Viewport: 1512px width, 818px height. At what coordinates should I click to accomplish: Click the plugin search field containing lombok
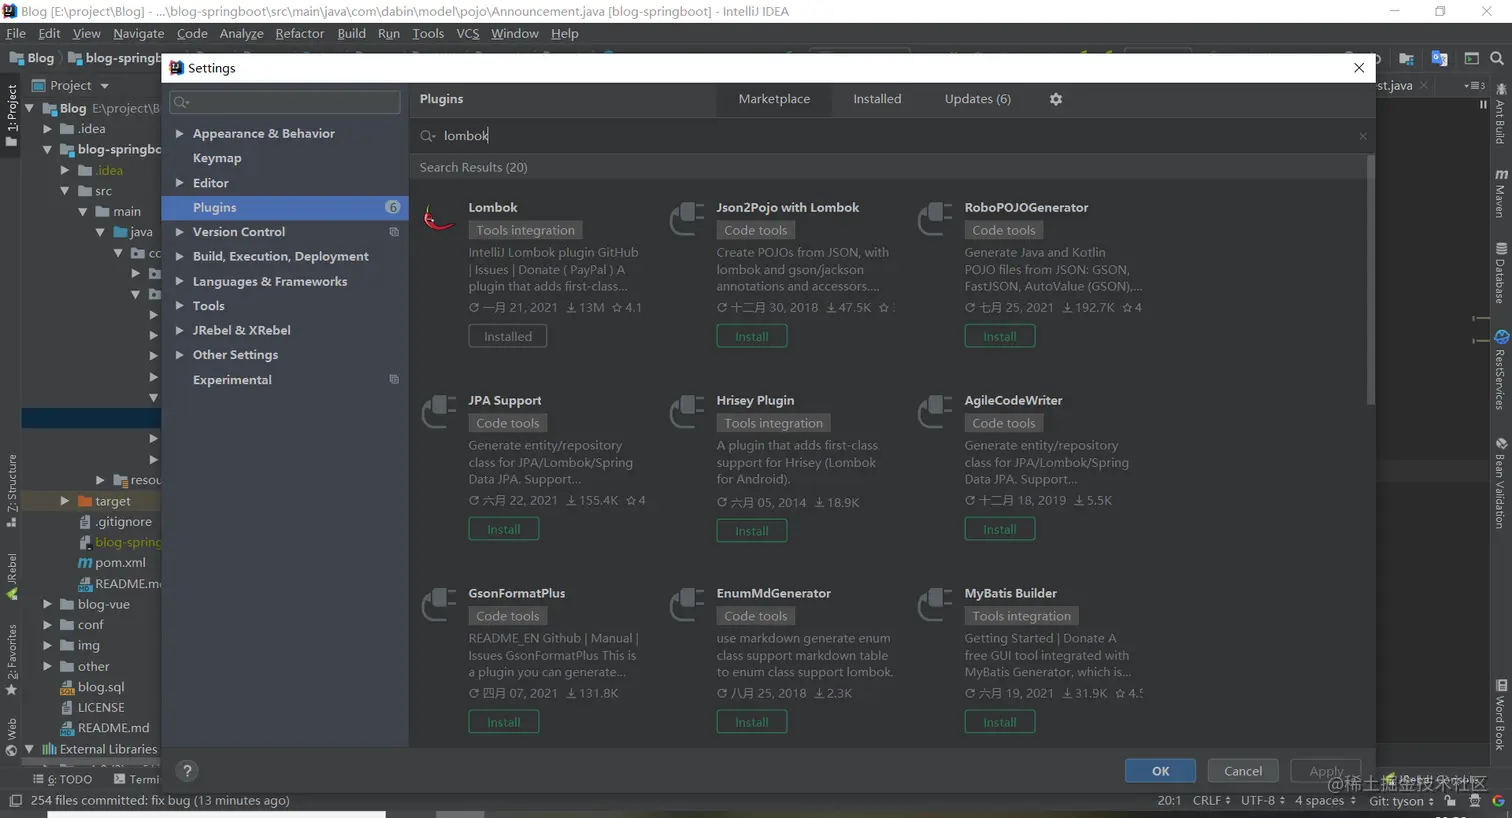point(890,136)
